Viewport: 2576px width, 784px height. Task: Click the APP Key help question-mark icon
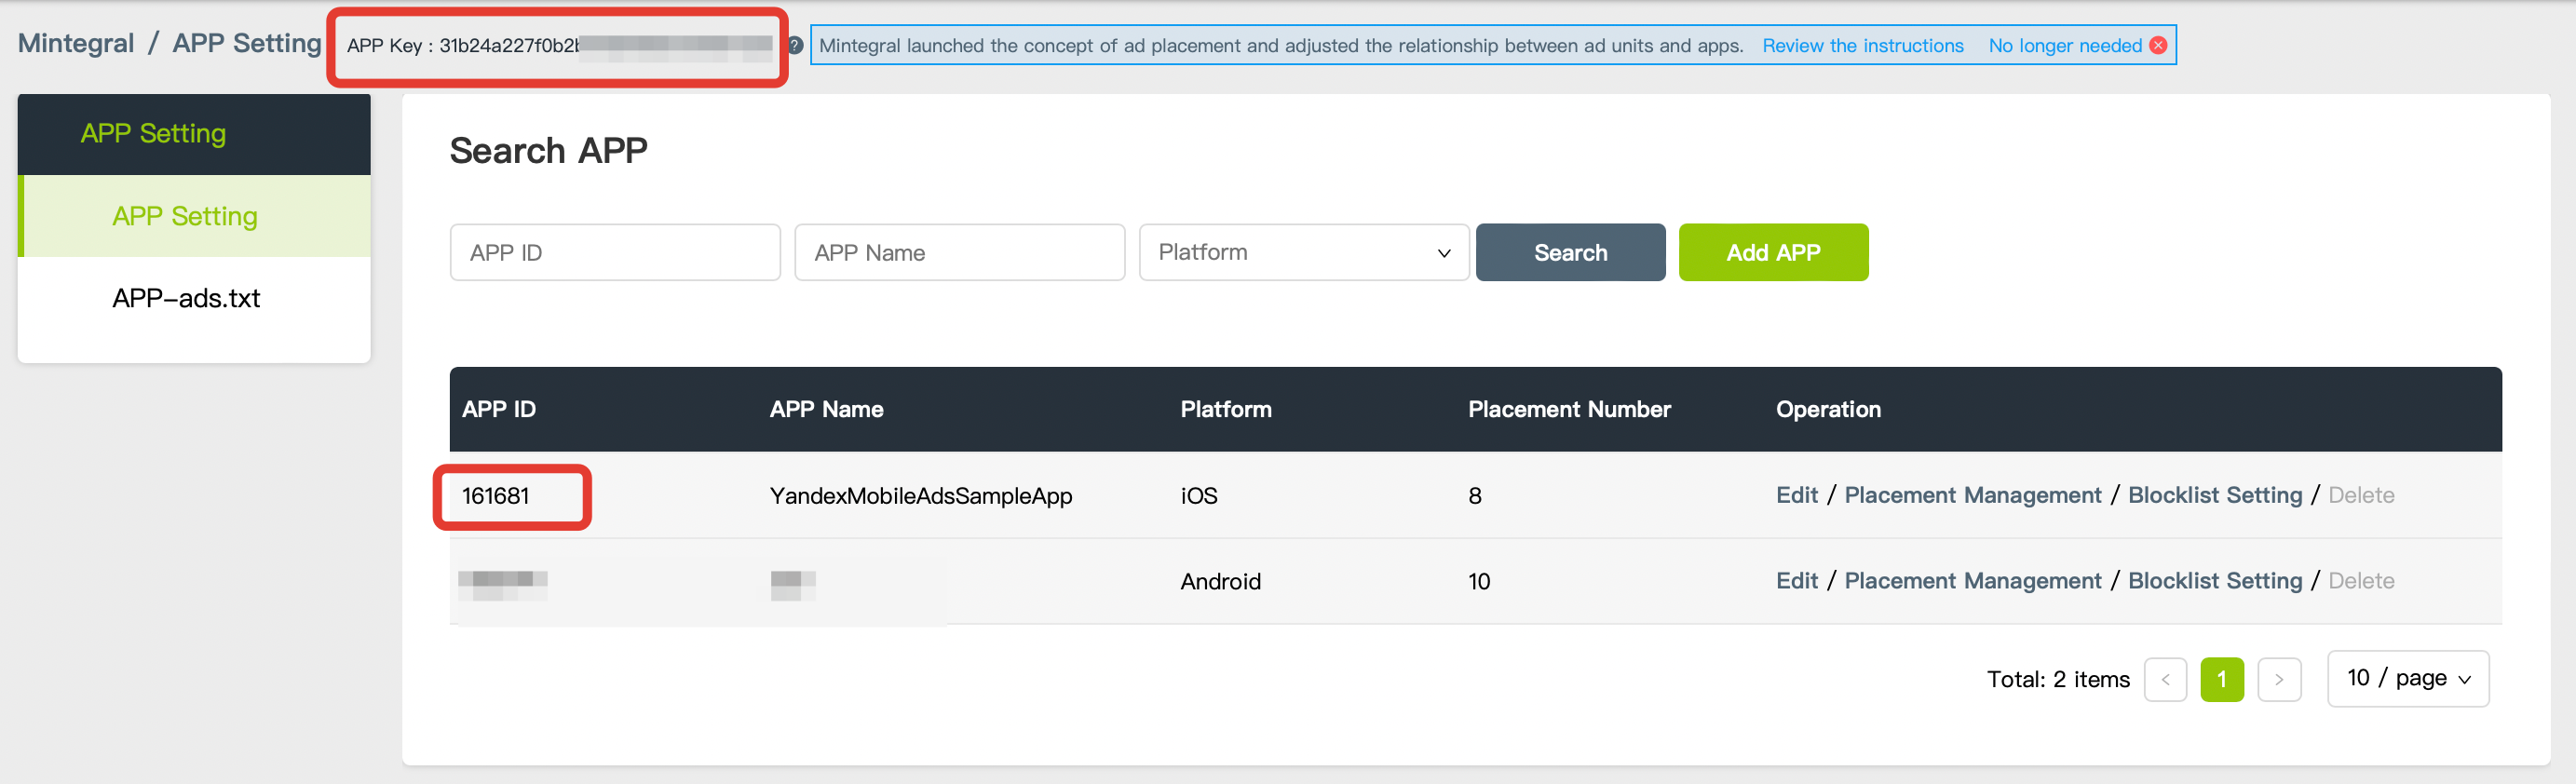coord(796,45)
